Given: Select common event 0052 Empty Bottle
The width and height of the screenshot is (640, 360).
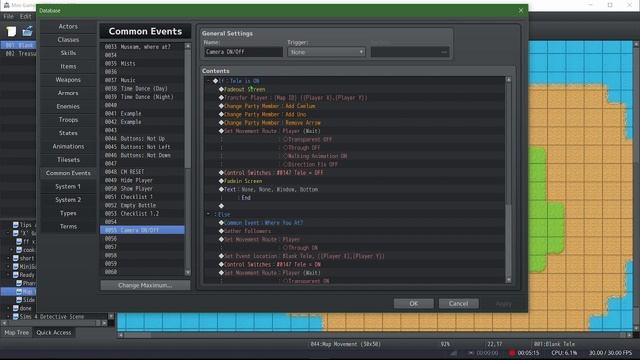Looking at the screenshot, I should pyautogui.click(x=142, y=205).
